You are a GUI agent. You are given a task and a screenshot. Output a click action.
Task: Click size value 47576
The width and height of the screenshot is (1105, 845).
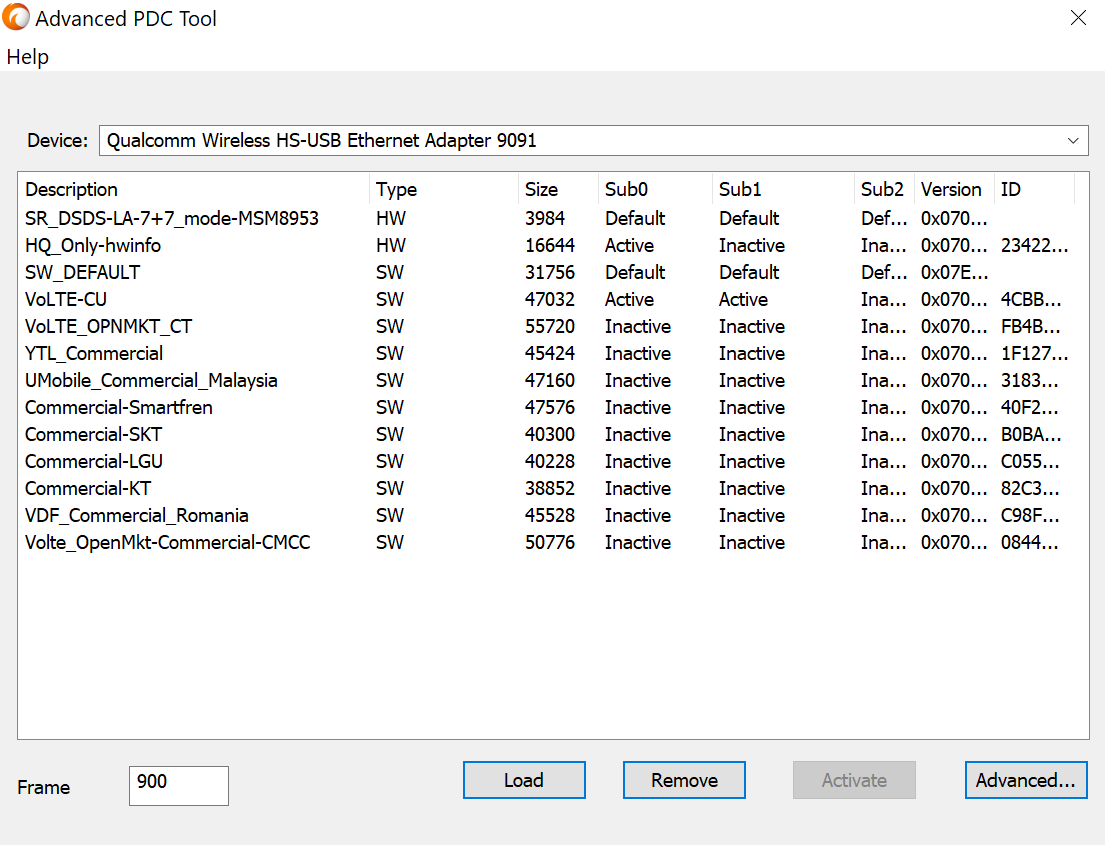pos(550,407)
